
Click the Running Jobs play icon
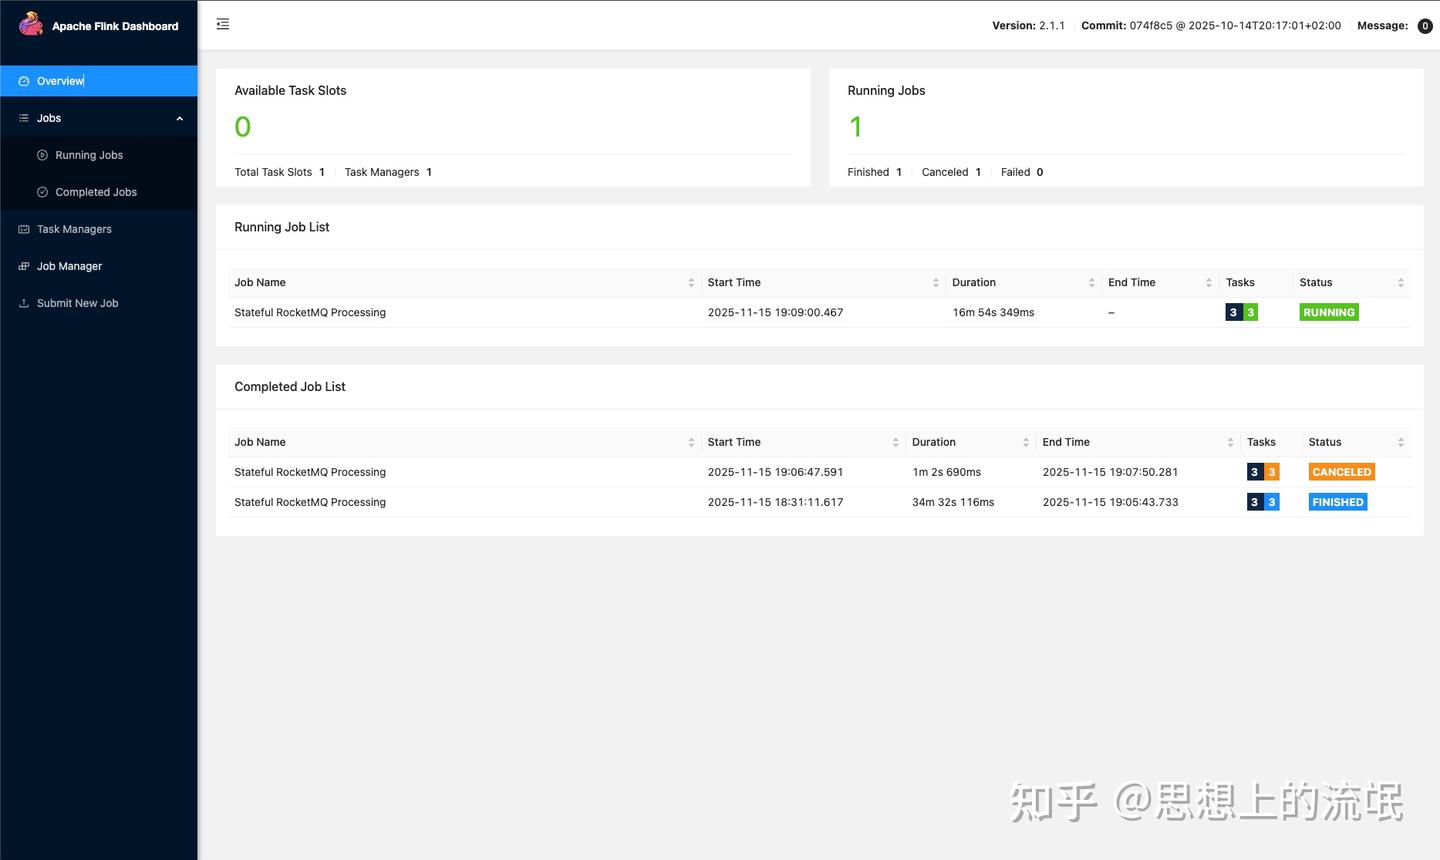tap(41, 155)
